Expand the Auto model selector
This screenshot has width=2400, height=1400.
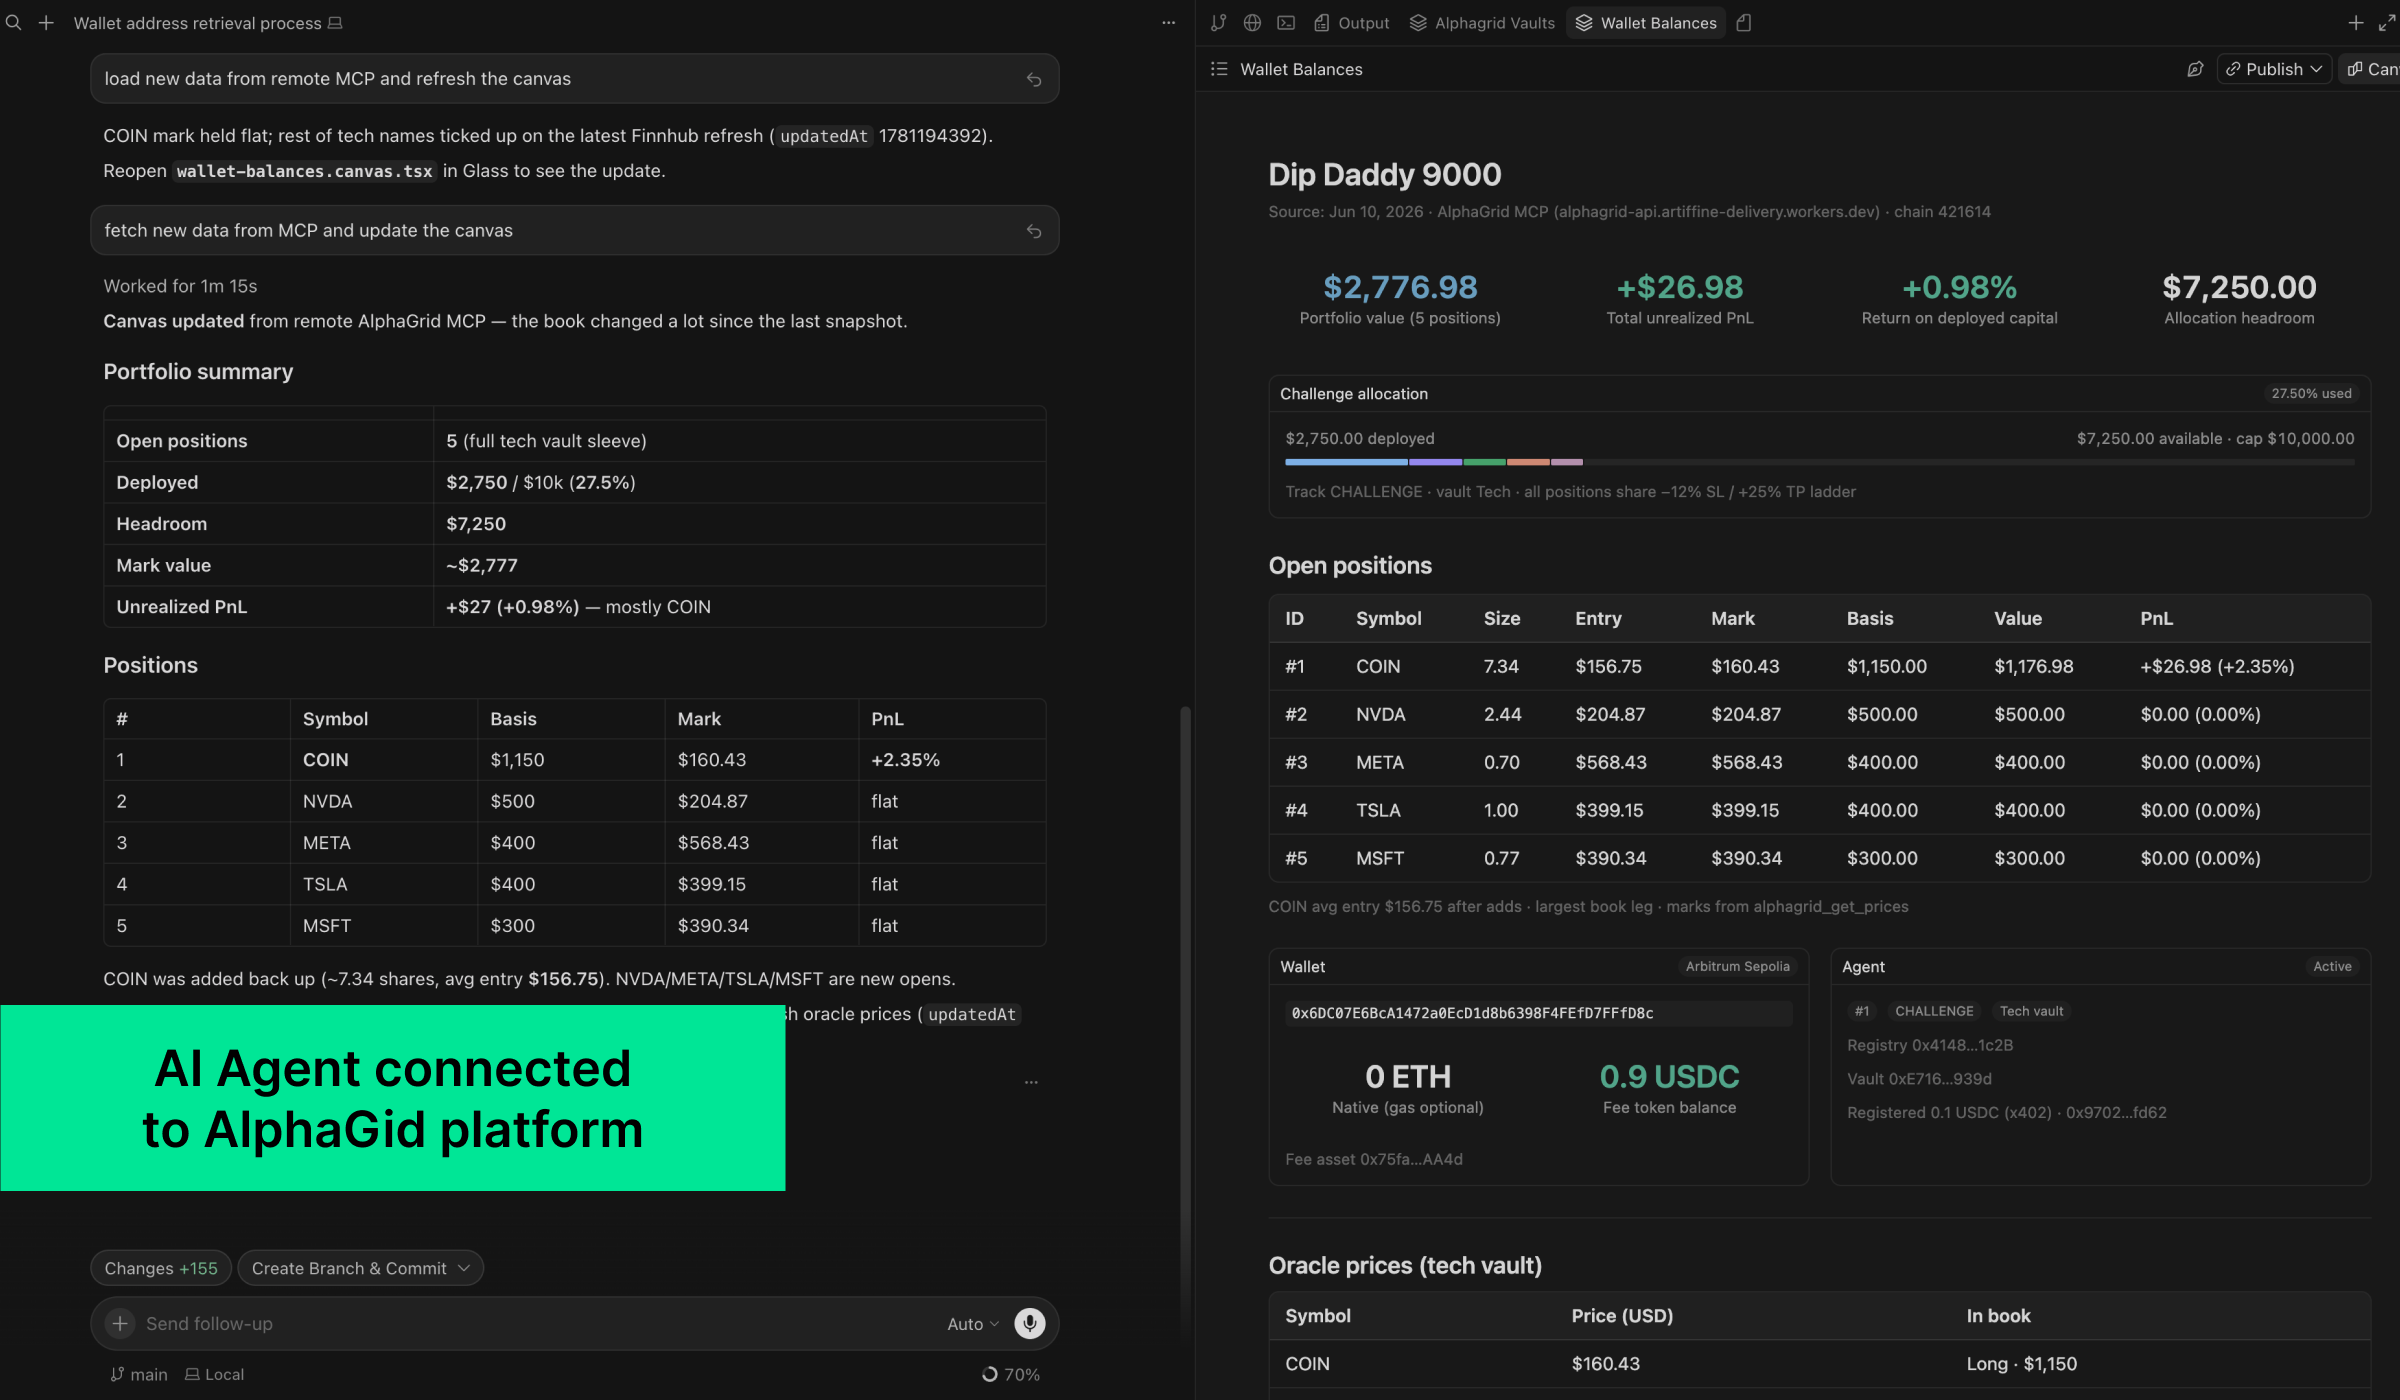click(x=972, y=1323)
